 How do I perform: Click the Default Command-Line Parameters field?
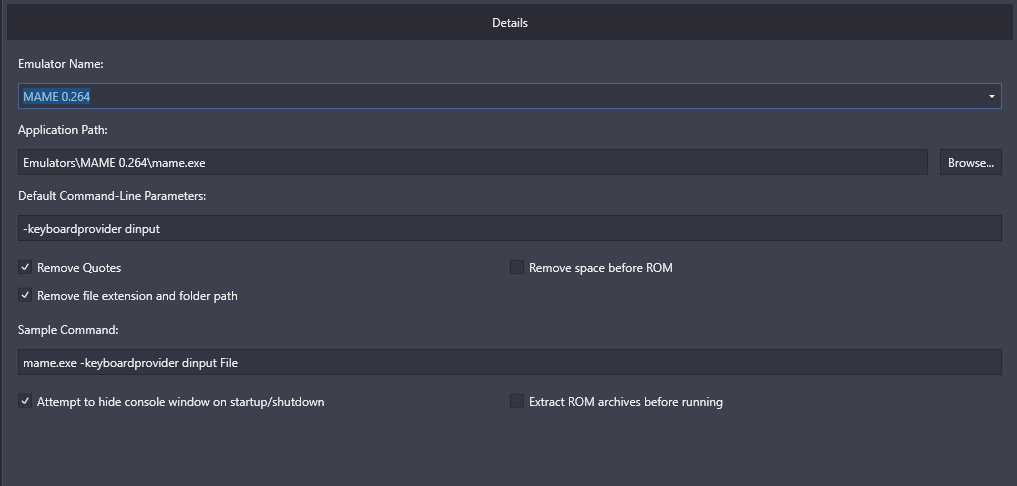pyautogui.click(x=510, y=228)
